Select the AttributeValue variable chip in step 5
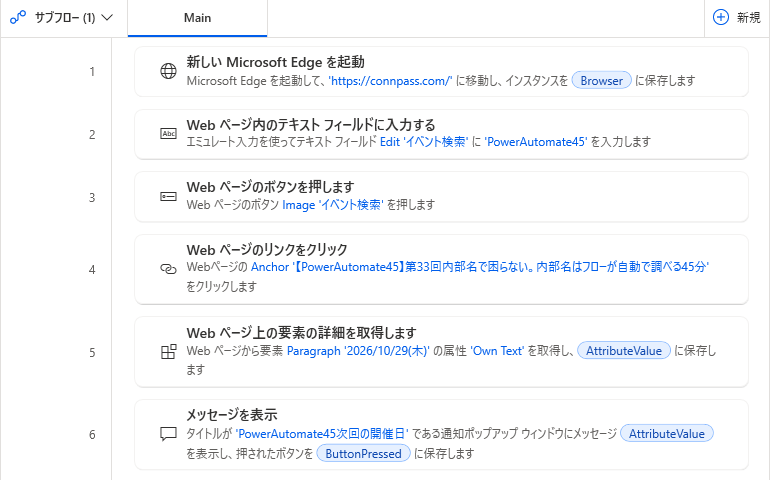 pos(624,351)
